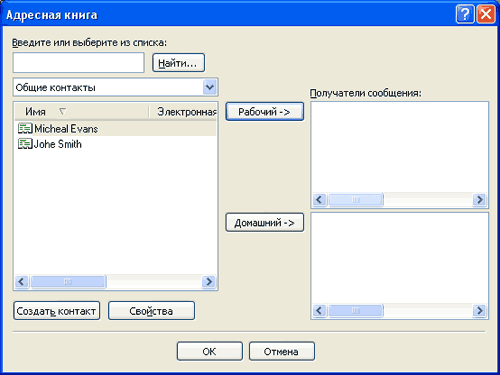Click the left scroll arrow in the lower recipients box
Image resolution: width=500 pixels, height=375 pixels.
[x=319, y=311]
